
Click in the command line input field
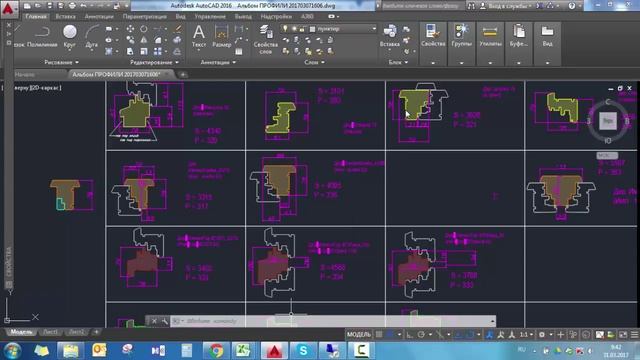pos(333,321)
